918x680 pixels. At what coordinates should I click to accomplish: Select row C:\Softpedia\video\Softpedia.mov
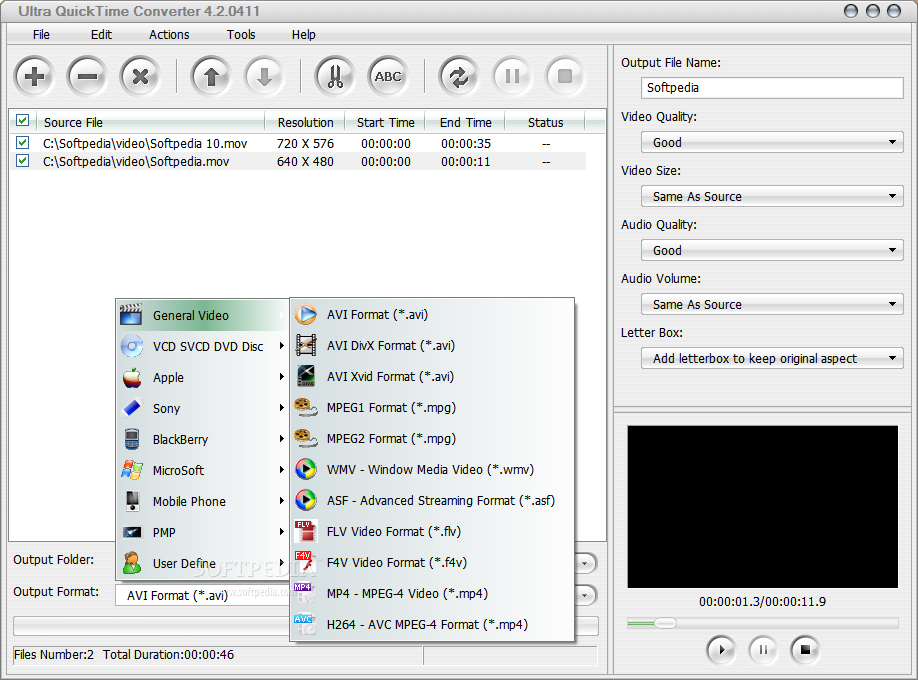[x=299, y=162]
